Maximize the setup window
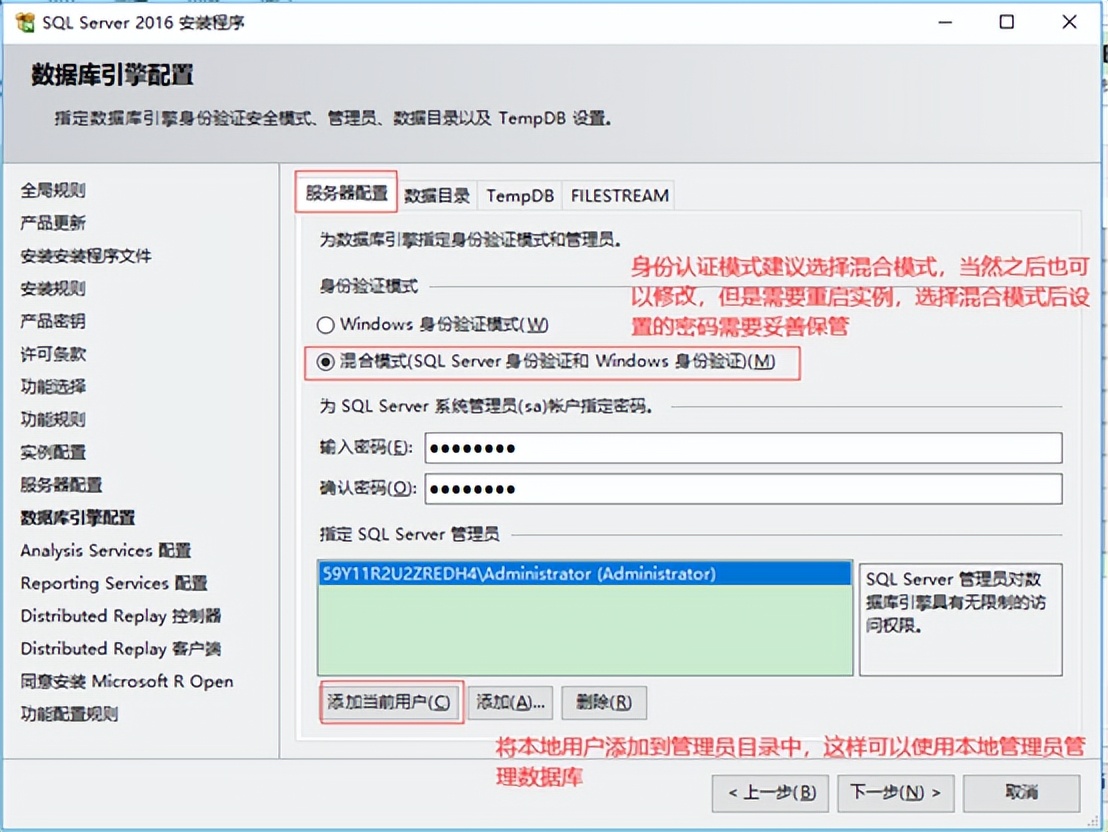 tap(1007, 23)
